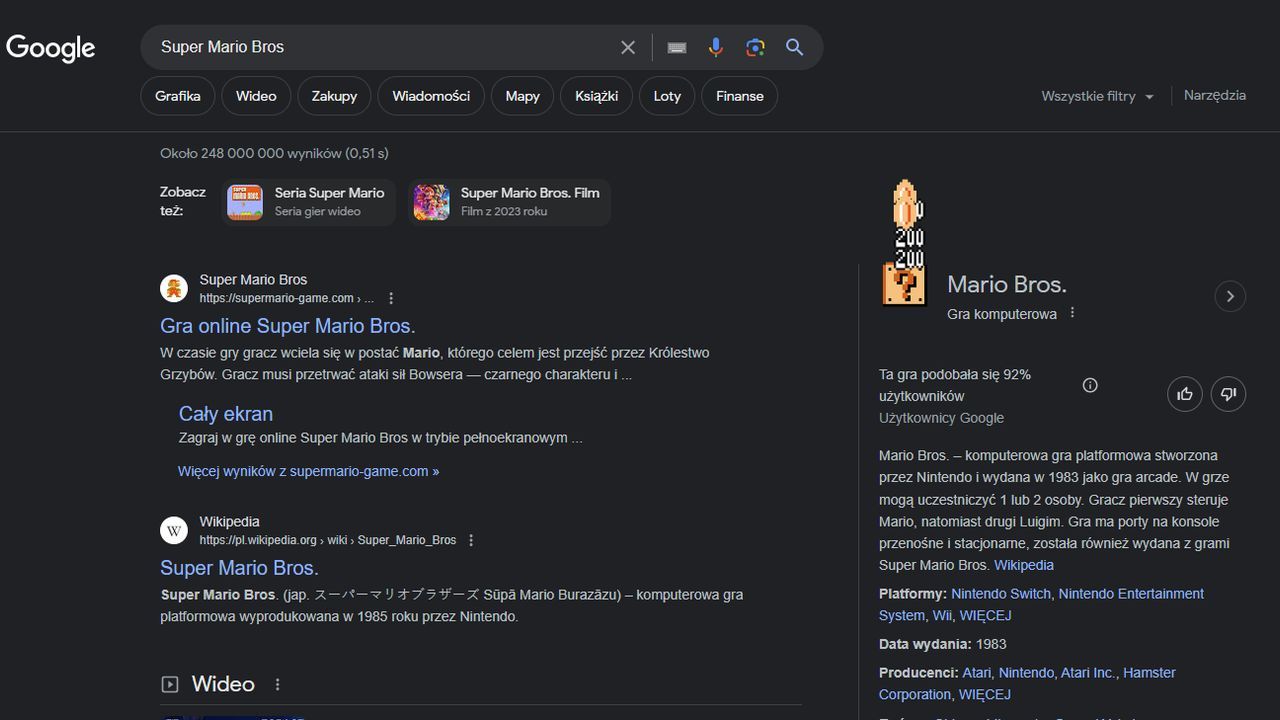
Task: Show info about the 92% rating
Action: click(1090, 385)
